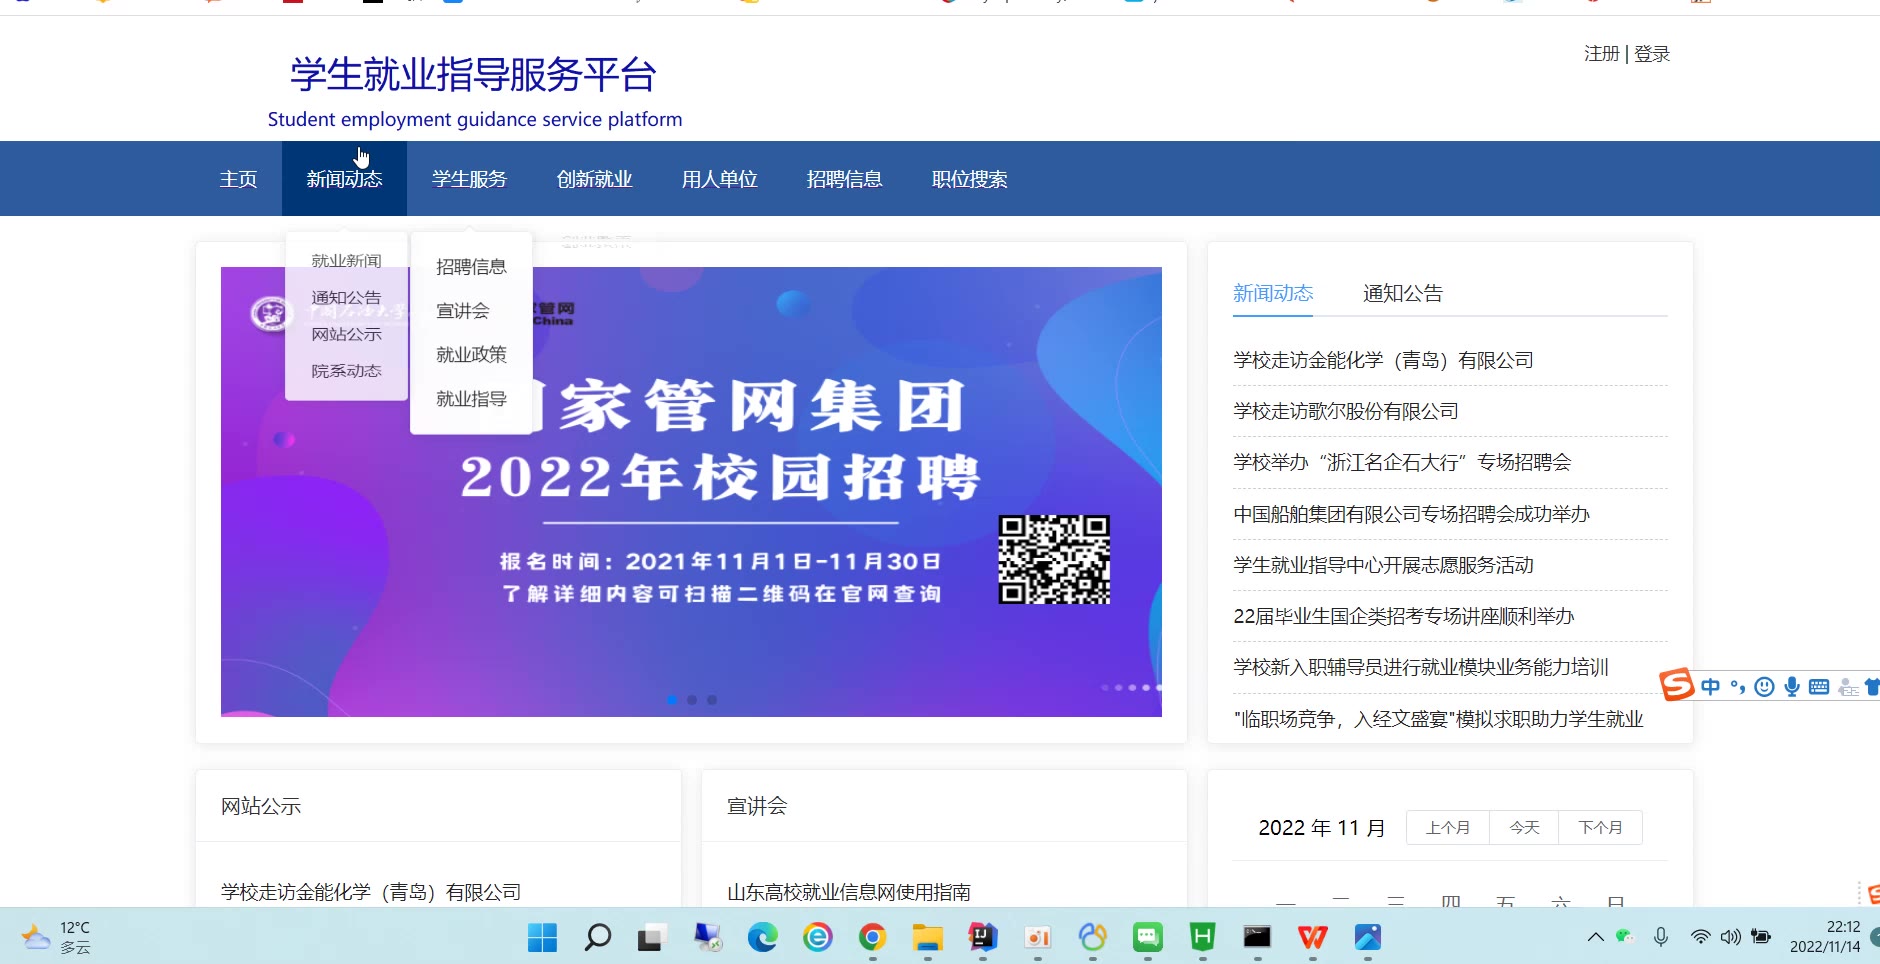Switch to 通知公告 tab in side panel
Image resolution: width=1880 pixels, height=964 pixels.
[1402, 293]
